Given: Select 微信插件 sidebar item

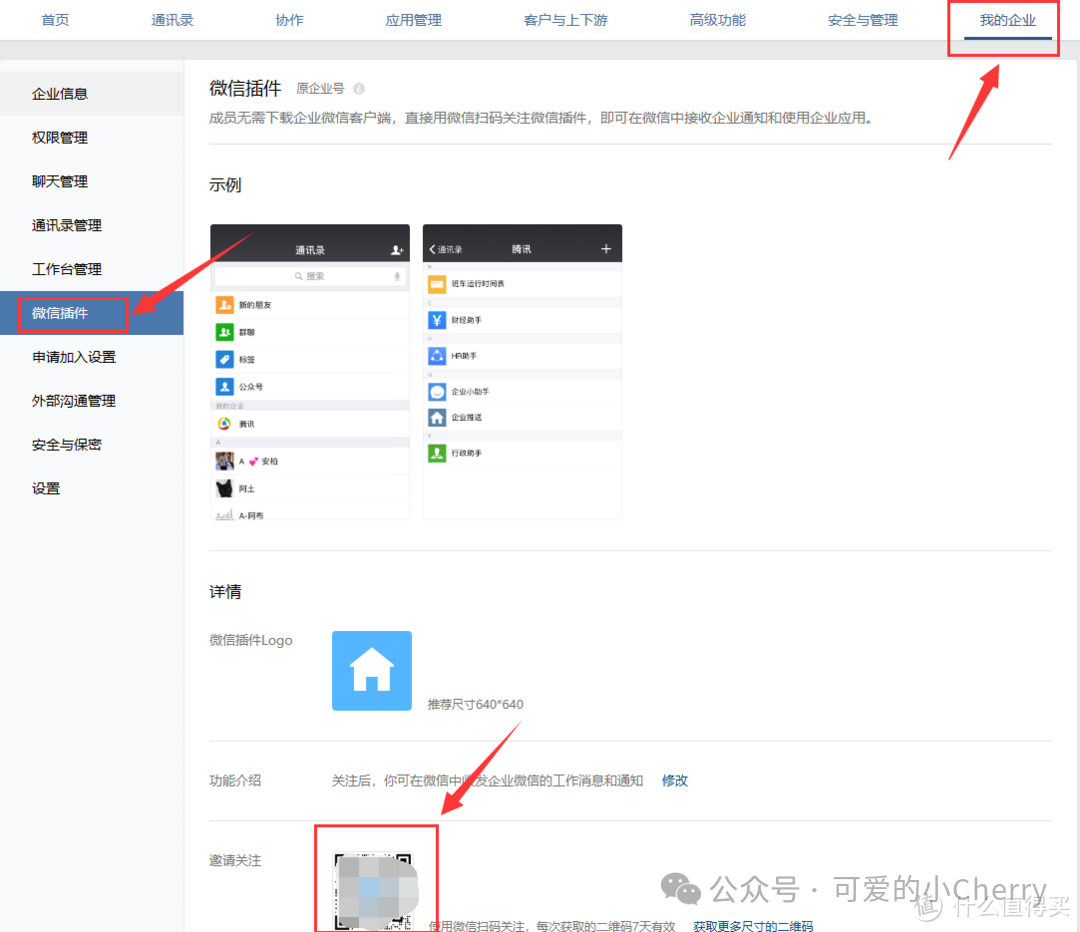Looking at the screenshot, I should tap(92, 313).
